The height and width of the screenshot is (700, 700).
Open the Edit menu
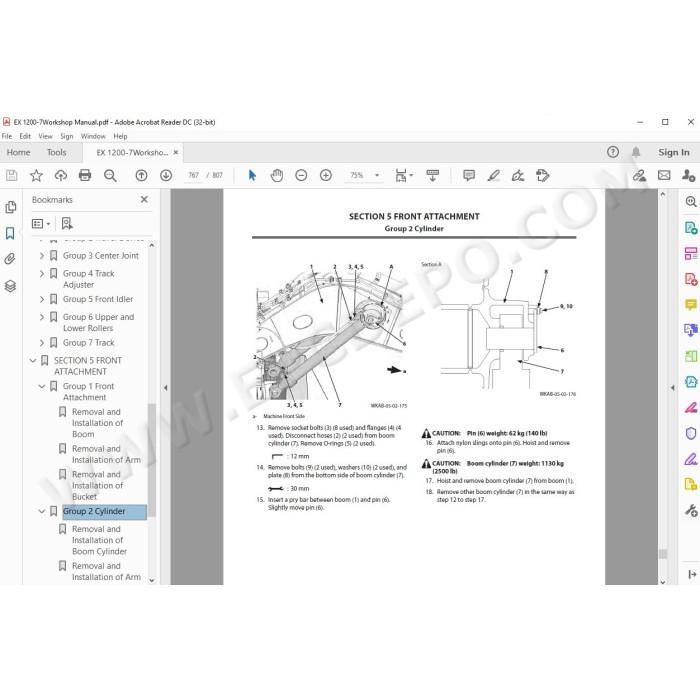(25, 136)
